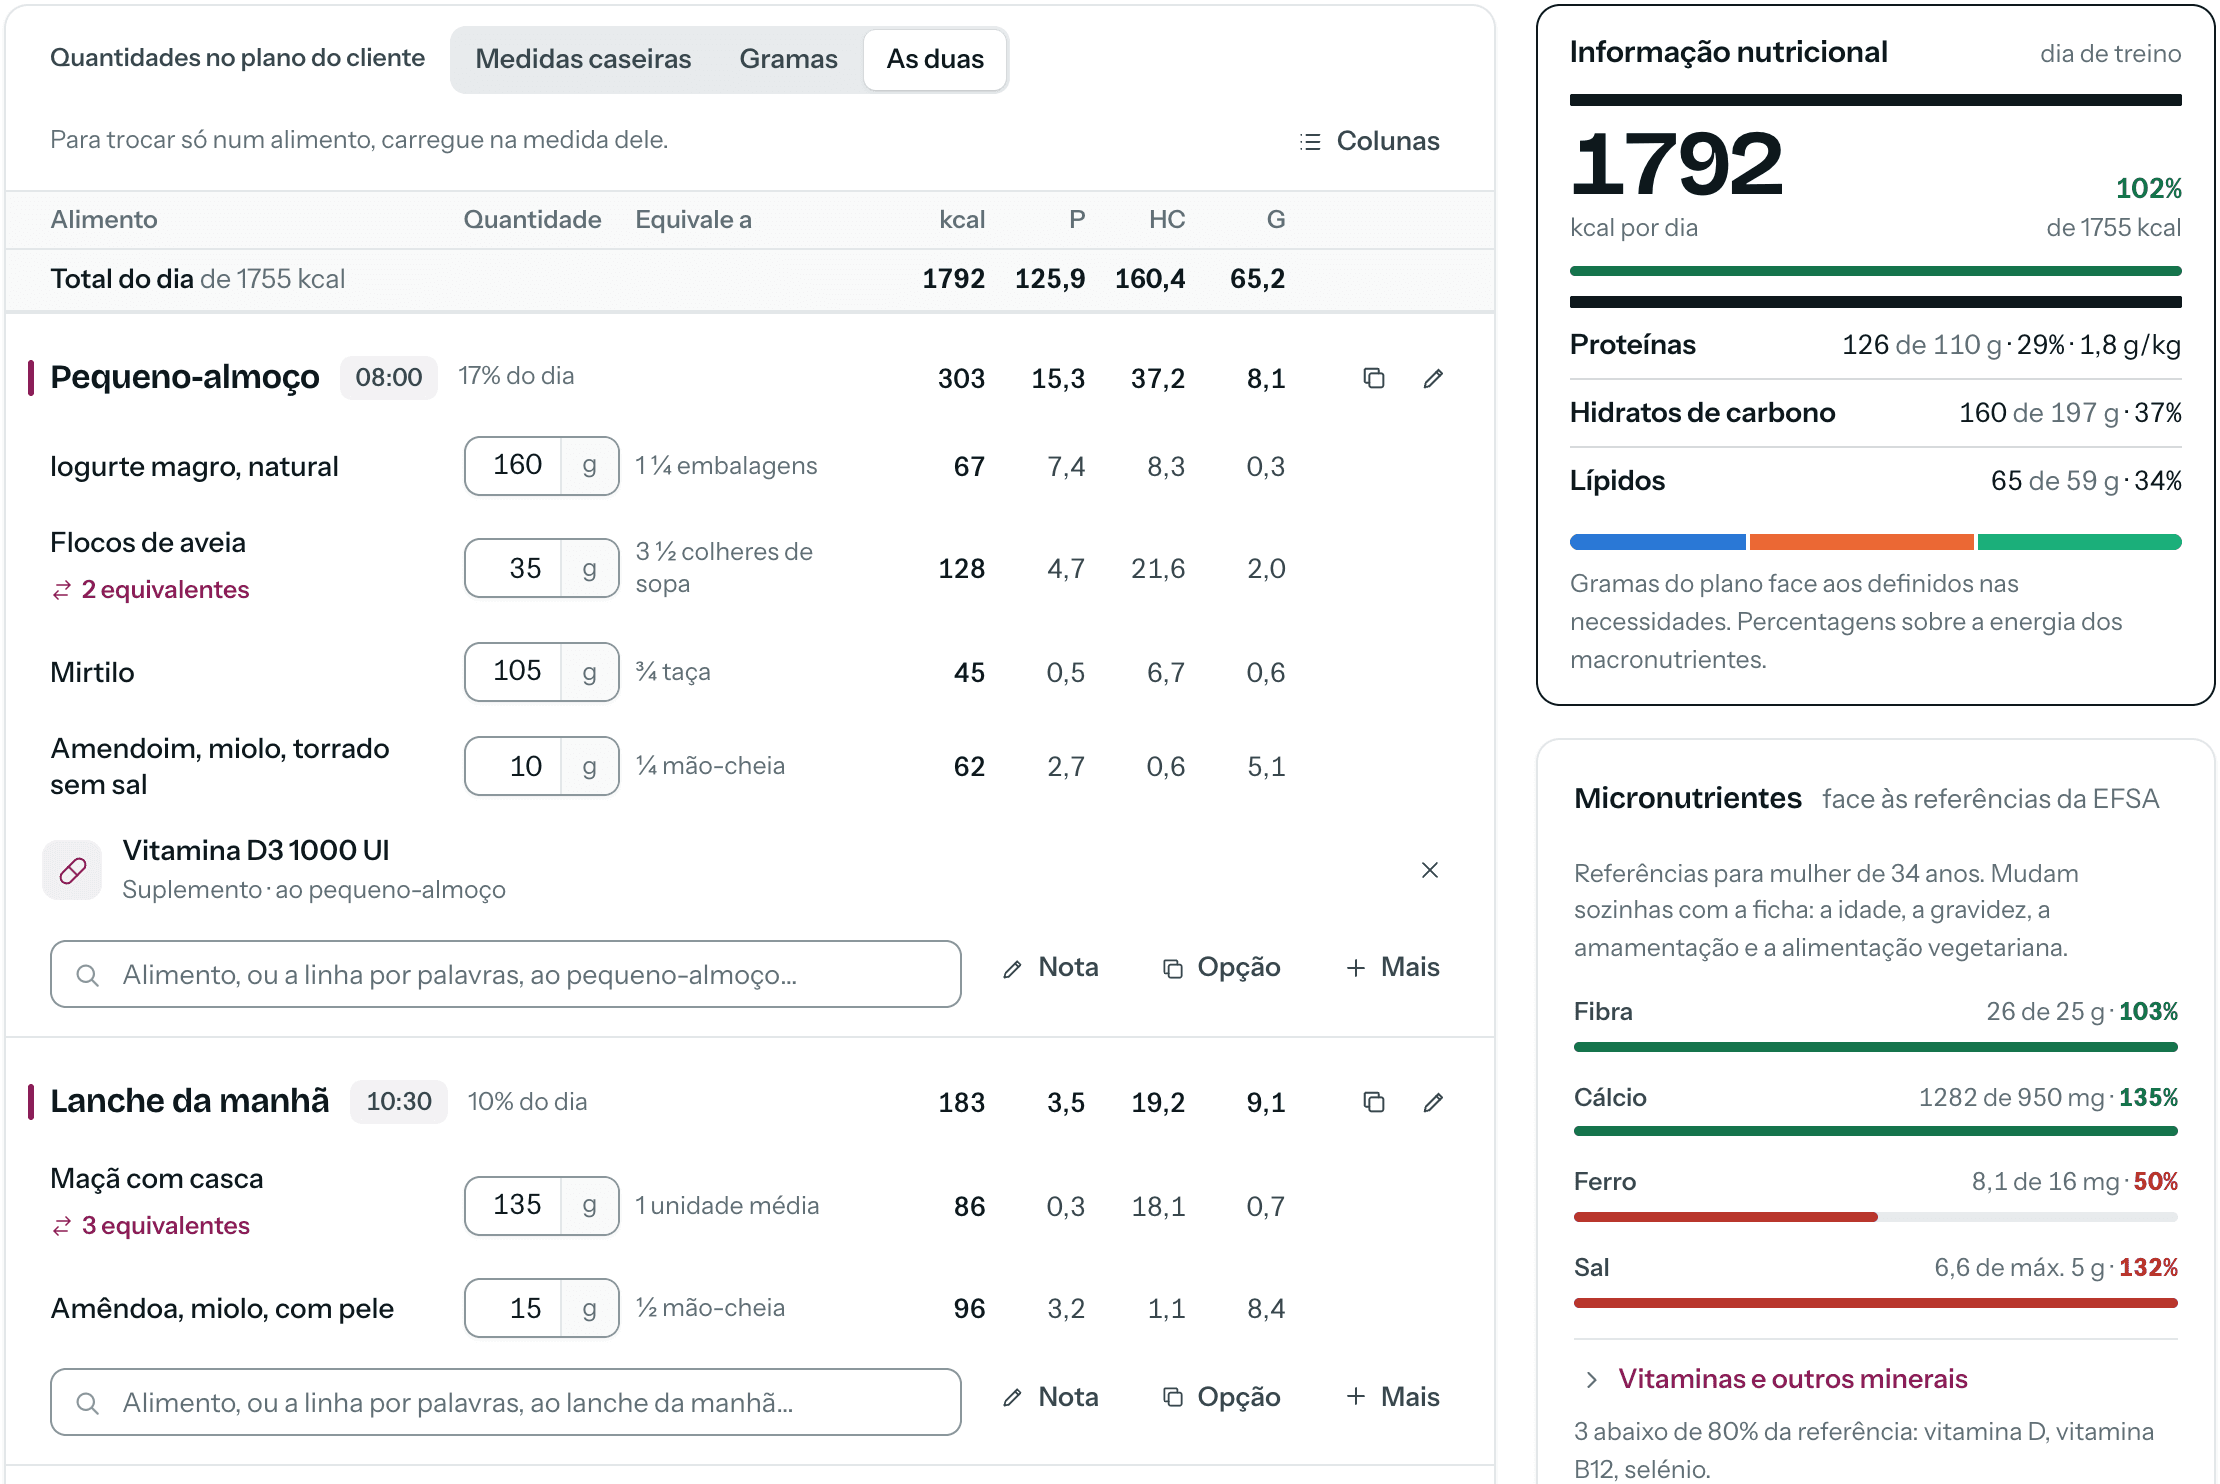Select the As duas option
2220x1484 pixels.
pyautogui.click(x=935, y=59)
